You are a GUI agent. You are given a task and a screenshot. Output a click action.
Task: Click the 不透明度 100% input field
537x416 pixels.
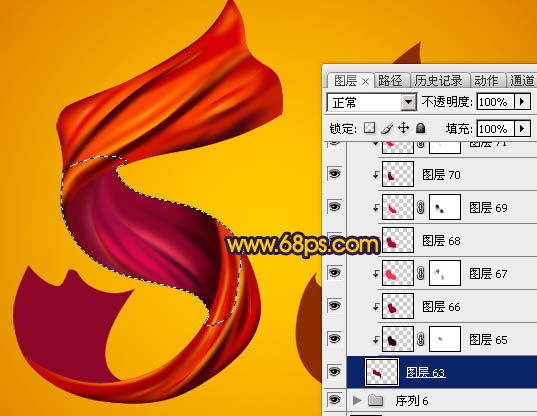pos(495,102)
